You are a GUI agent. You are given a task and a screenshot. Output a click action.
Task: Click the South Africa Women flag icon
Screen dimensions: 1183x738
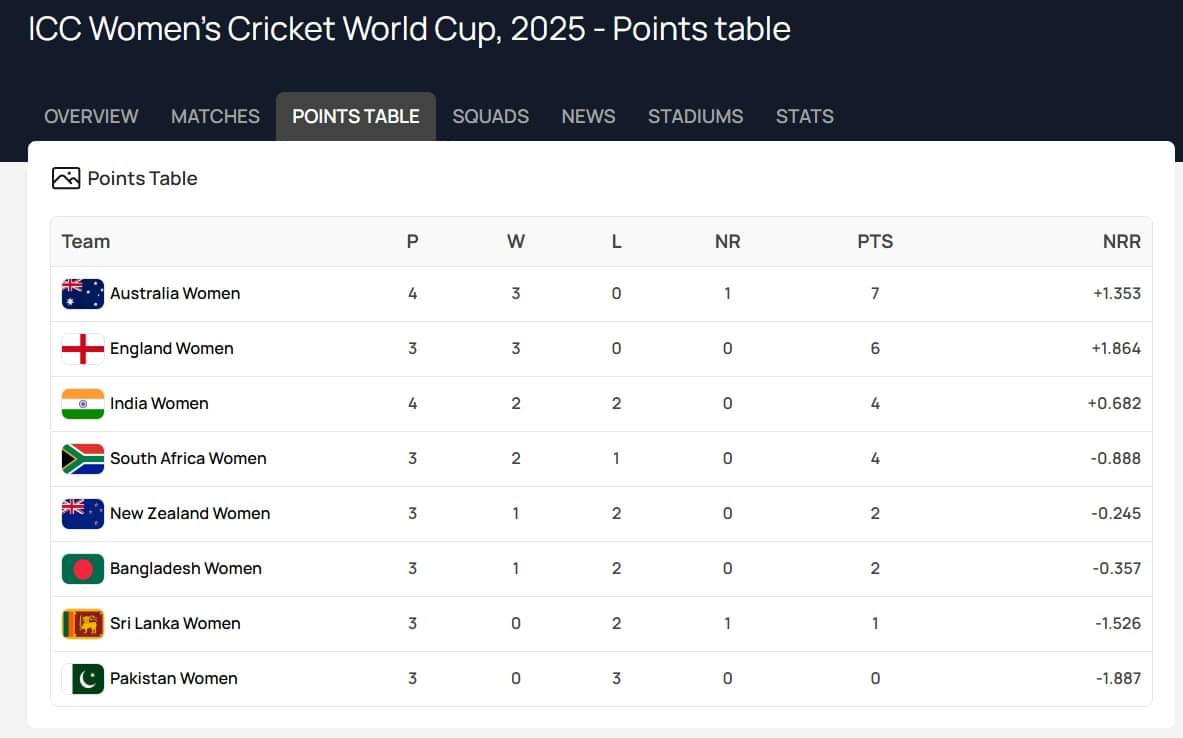[83, 459]
